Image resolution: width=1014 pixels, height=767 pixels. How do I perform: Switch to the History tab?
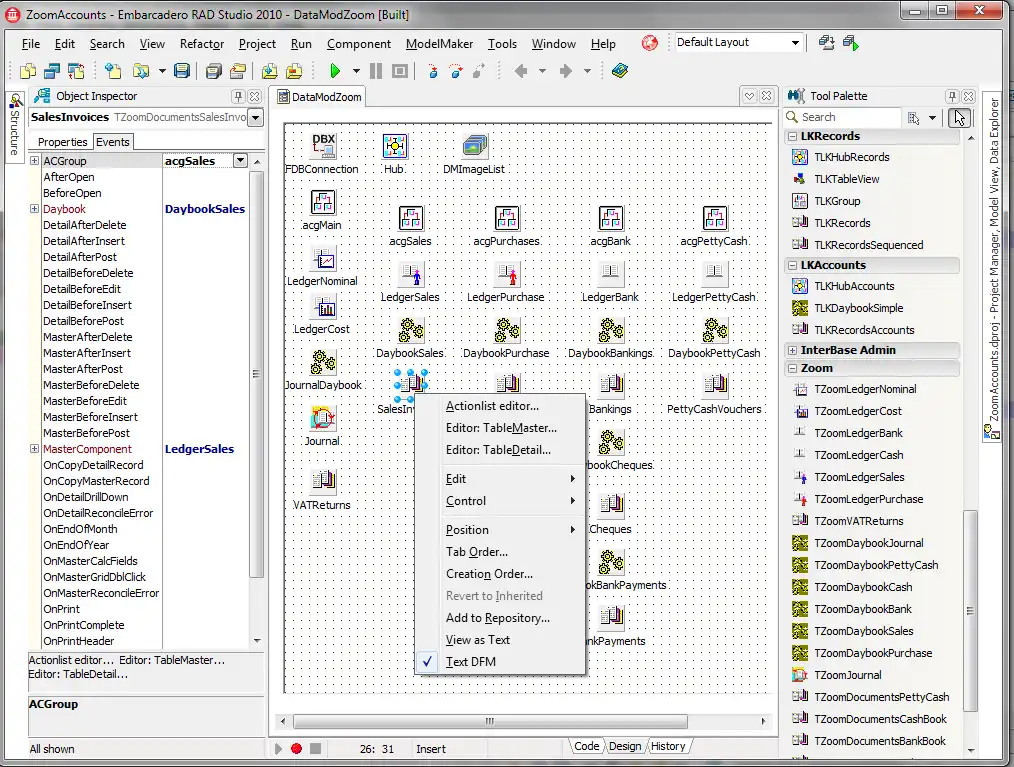click(668, 746)
